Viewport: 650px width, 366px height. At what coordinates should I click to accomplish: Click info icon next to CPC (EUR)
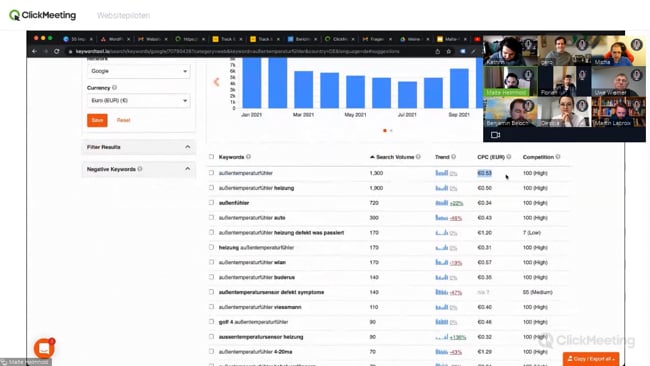pos(509,157)
